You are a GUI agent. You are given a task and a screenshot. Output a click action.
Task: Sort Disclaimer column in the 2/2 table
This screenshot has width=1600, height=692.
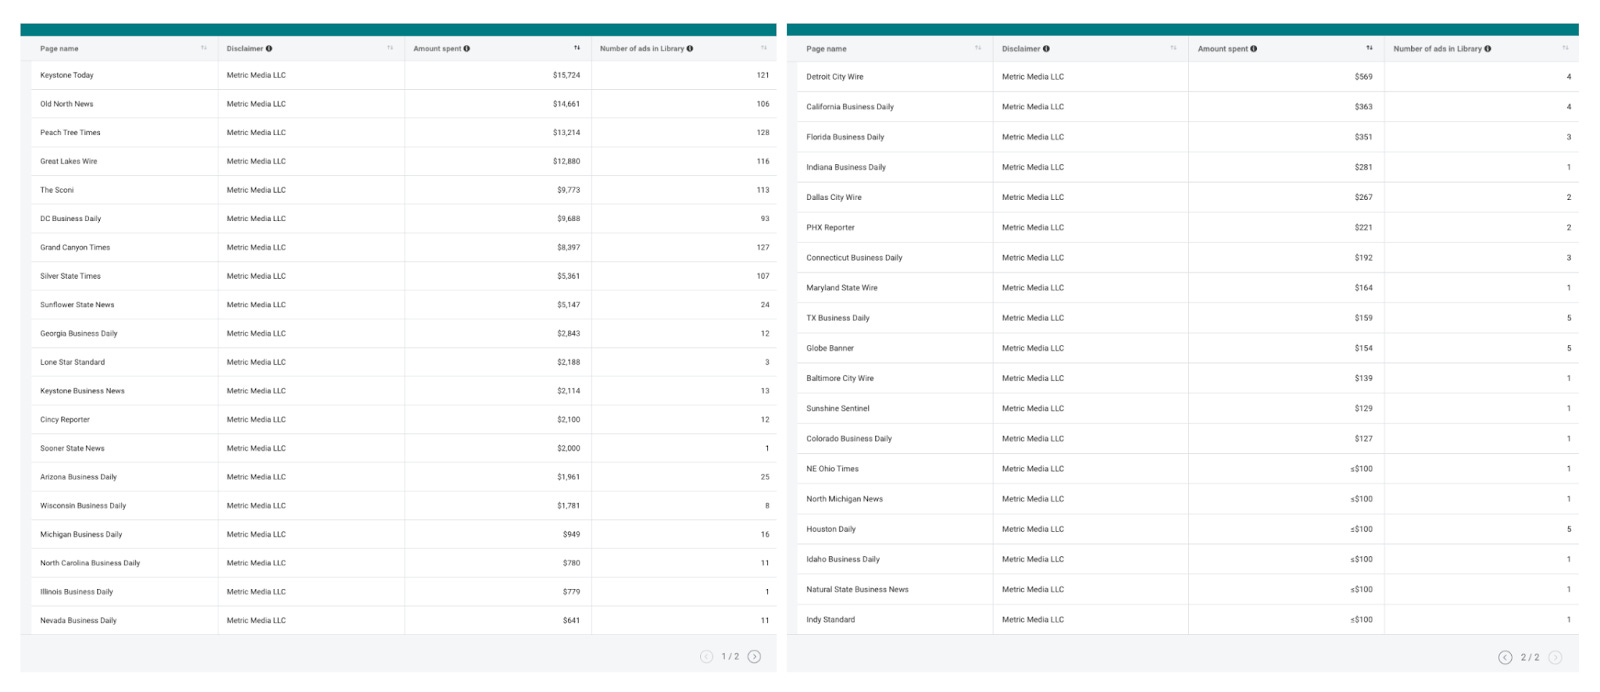point(1173,48)
